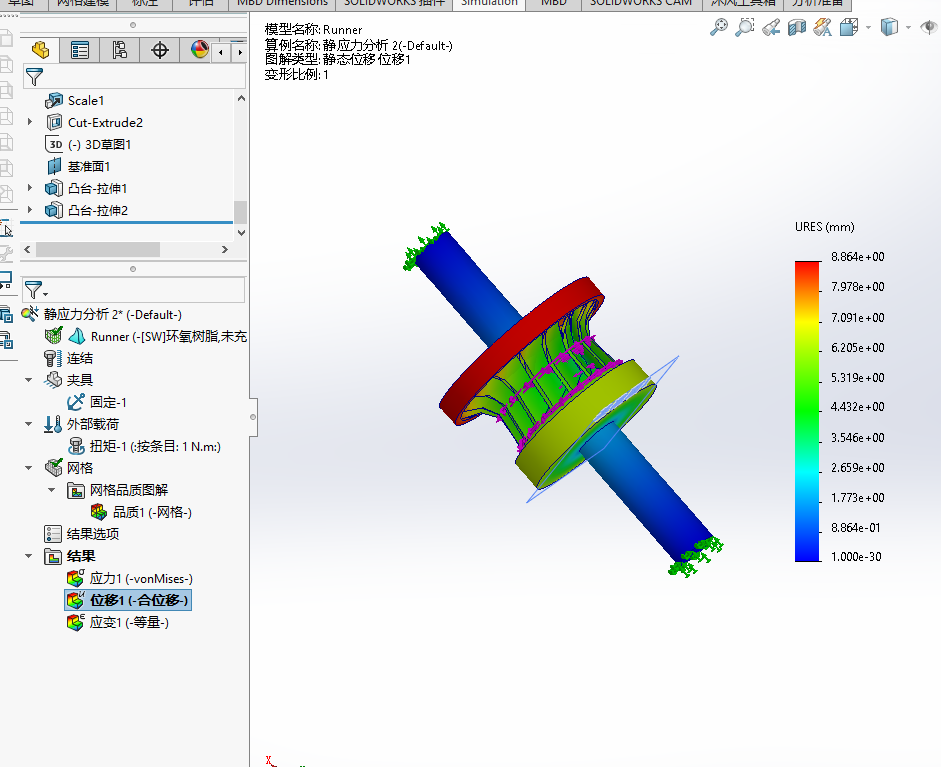
Task: Toggle the Section View icon
Action: point(796,27)
